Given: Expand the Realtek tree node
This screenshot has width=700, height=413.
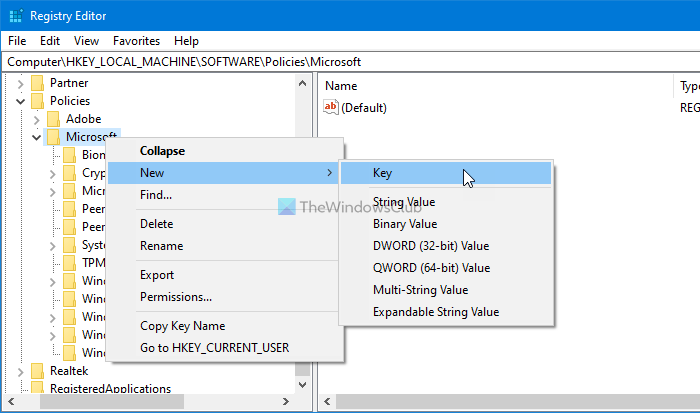Looking at the screenshot, I should [x=20, y=371].
